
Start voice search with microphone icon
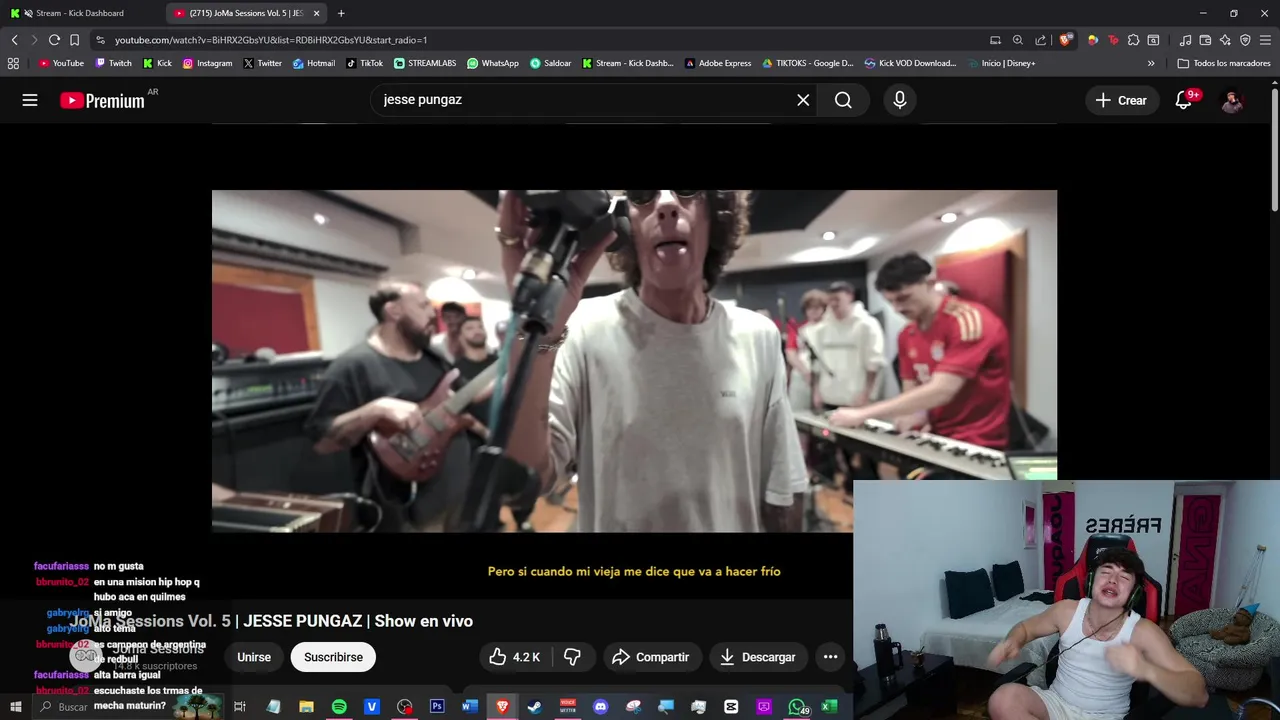pos(900,100)
